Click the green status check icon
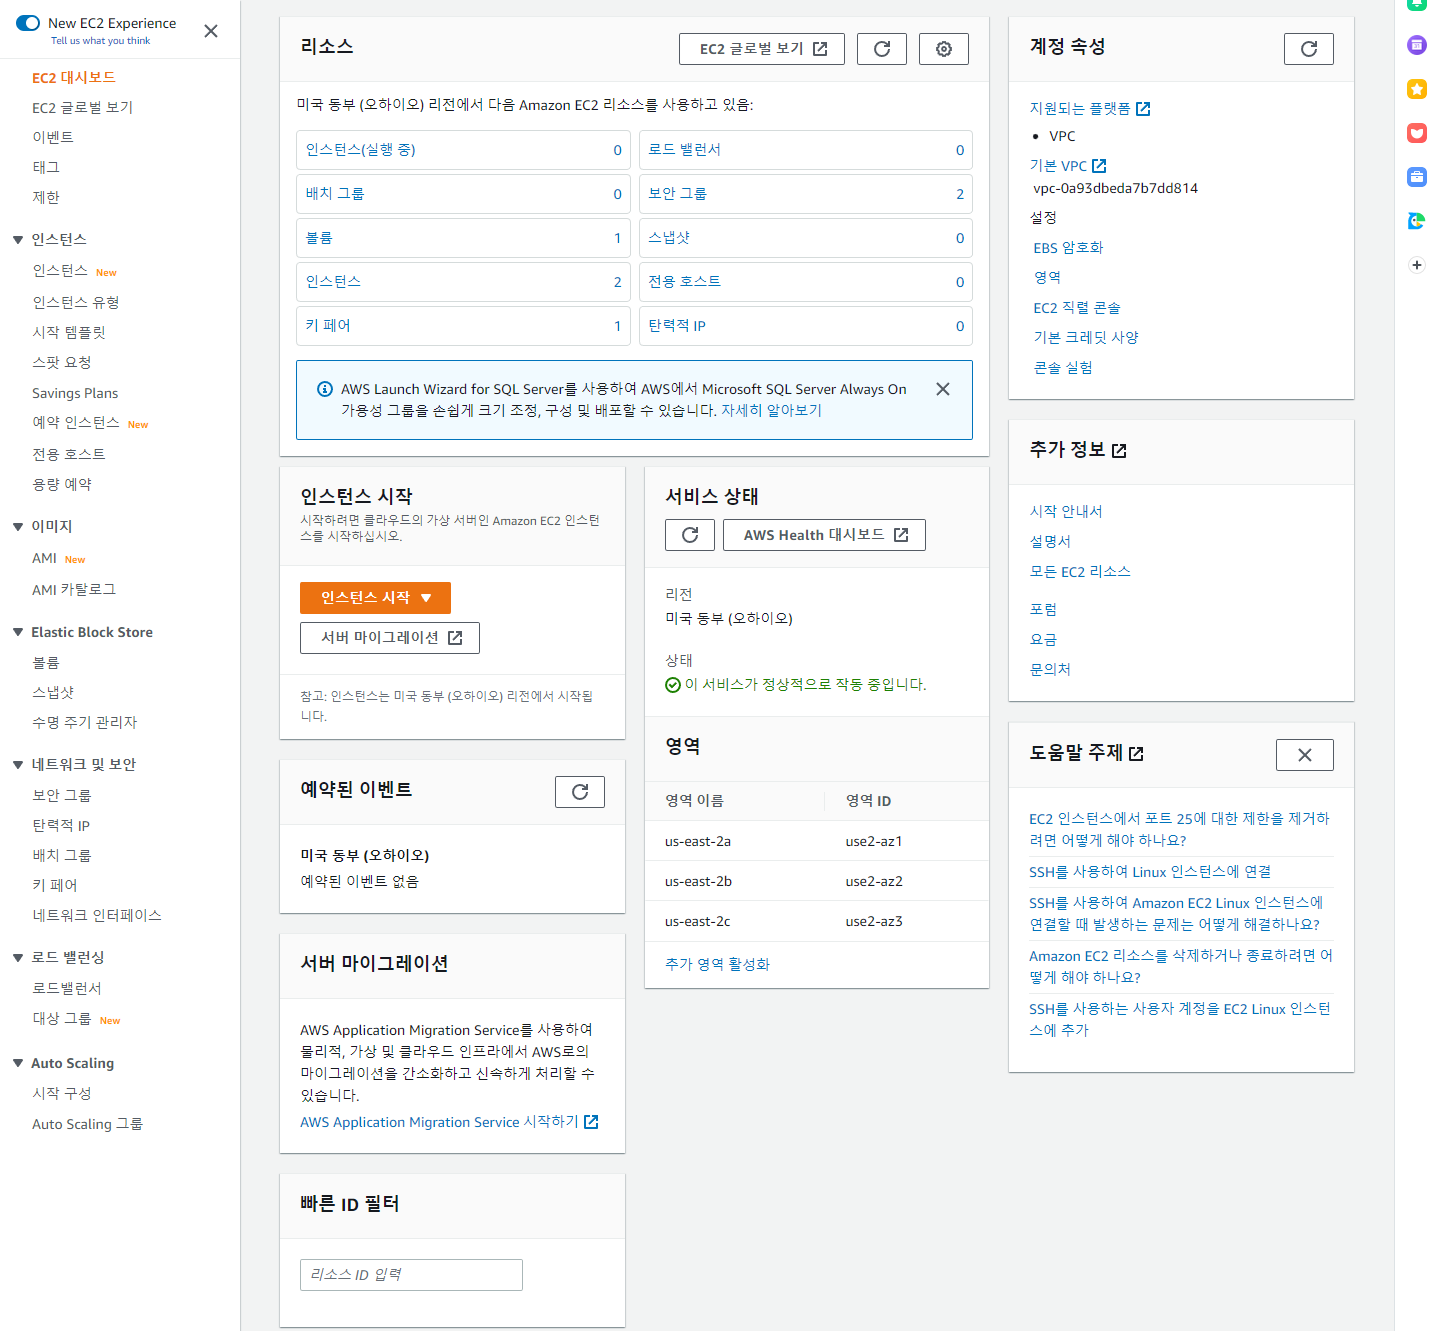Viewport: 1438px width, 1331px height. click(x=673, y=685)
